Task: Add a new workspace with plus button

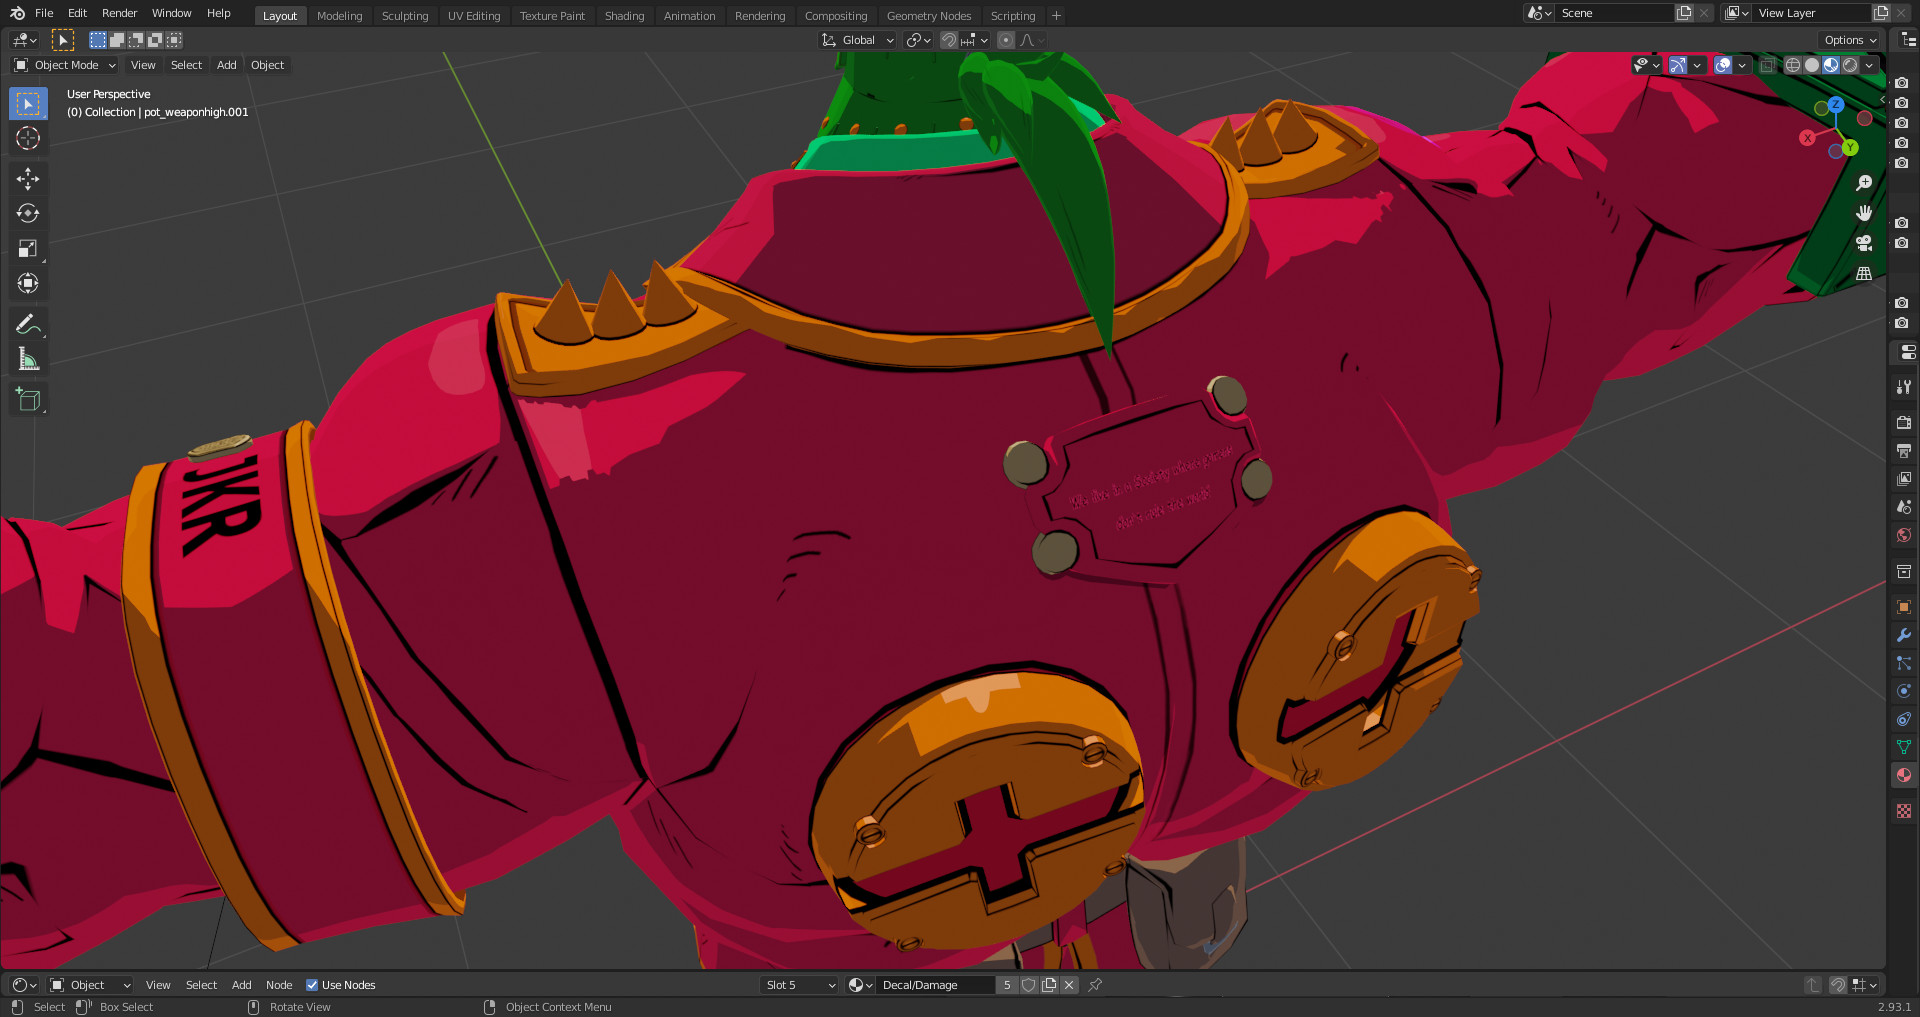Action: pos(1056,16)
